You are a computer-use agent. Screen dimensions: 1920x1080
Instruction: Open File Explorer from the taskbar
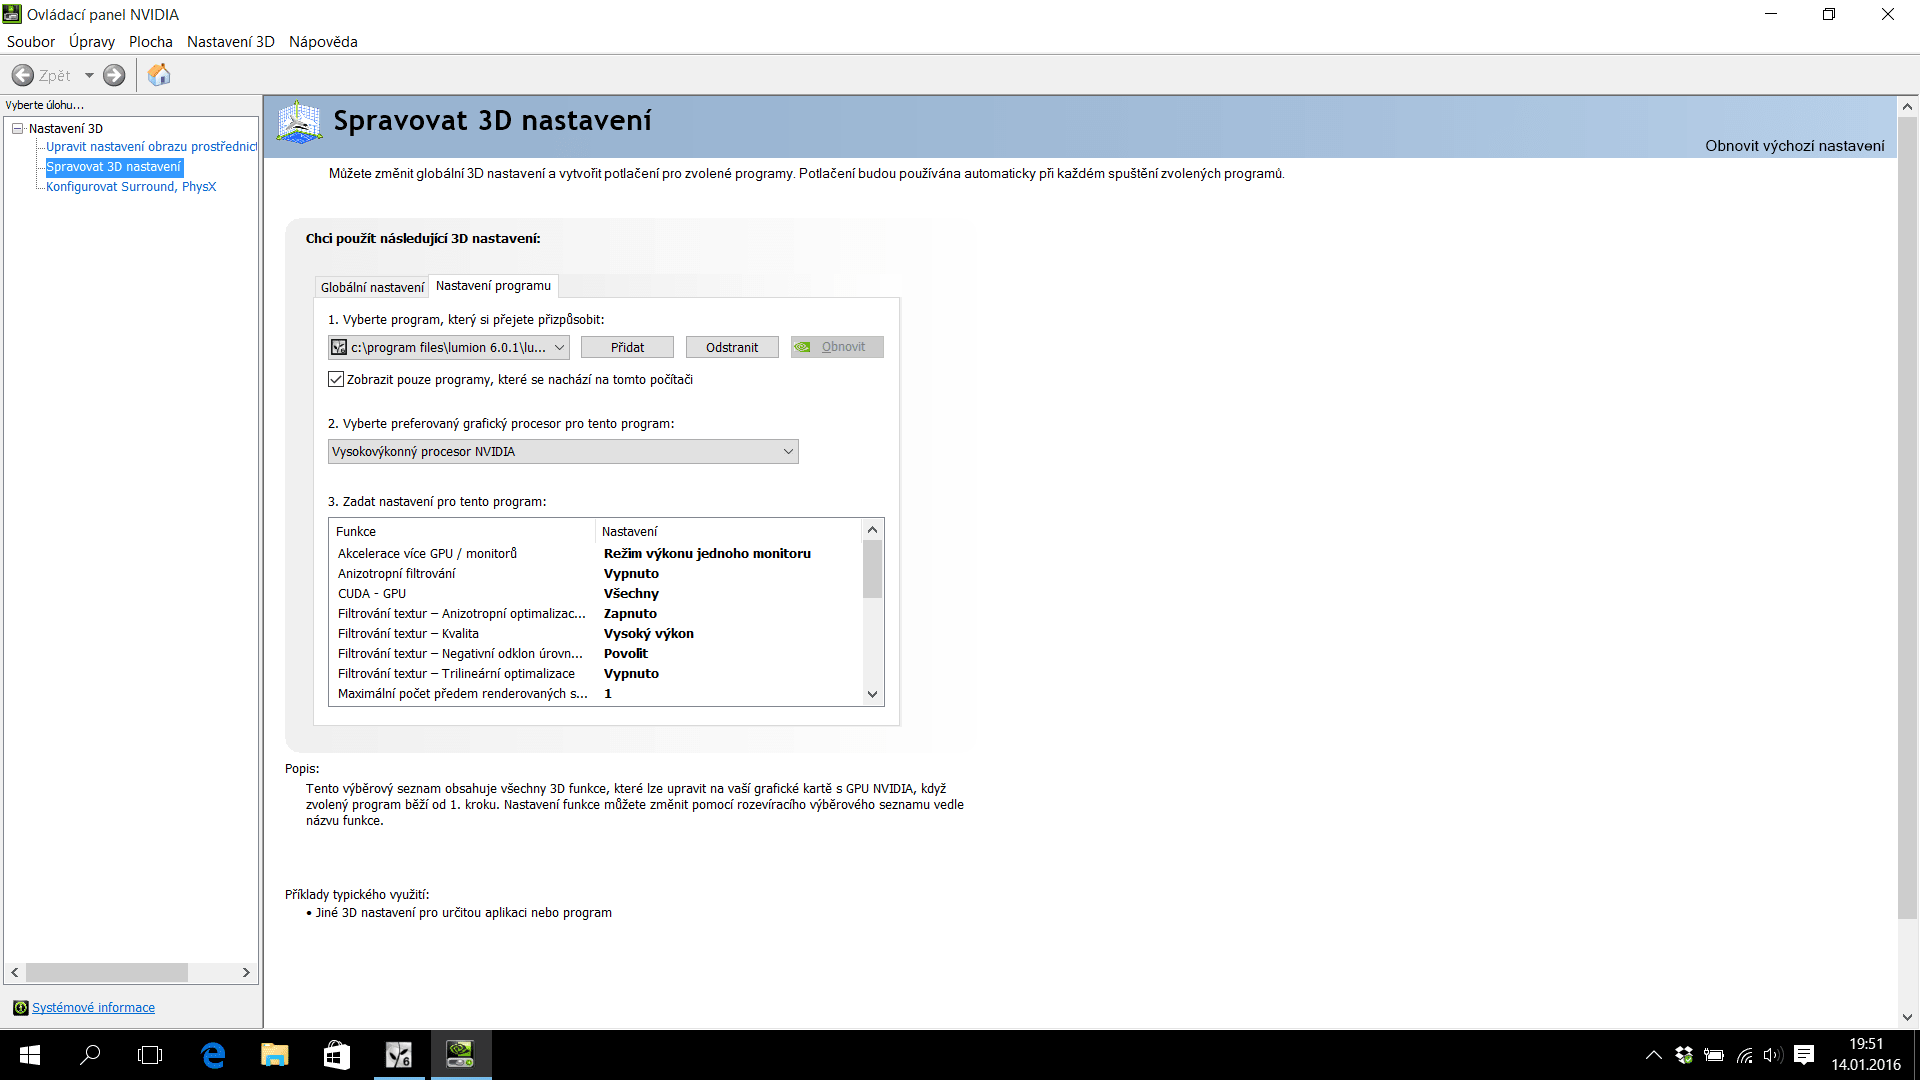pyautogui.click(x=274, y=1055)
